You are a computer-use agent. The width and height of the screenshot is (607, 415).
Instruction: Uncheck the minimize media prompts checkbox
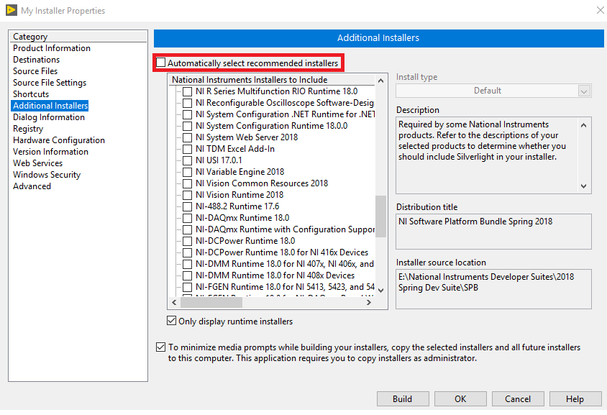coord(161,347)
